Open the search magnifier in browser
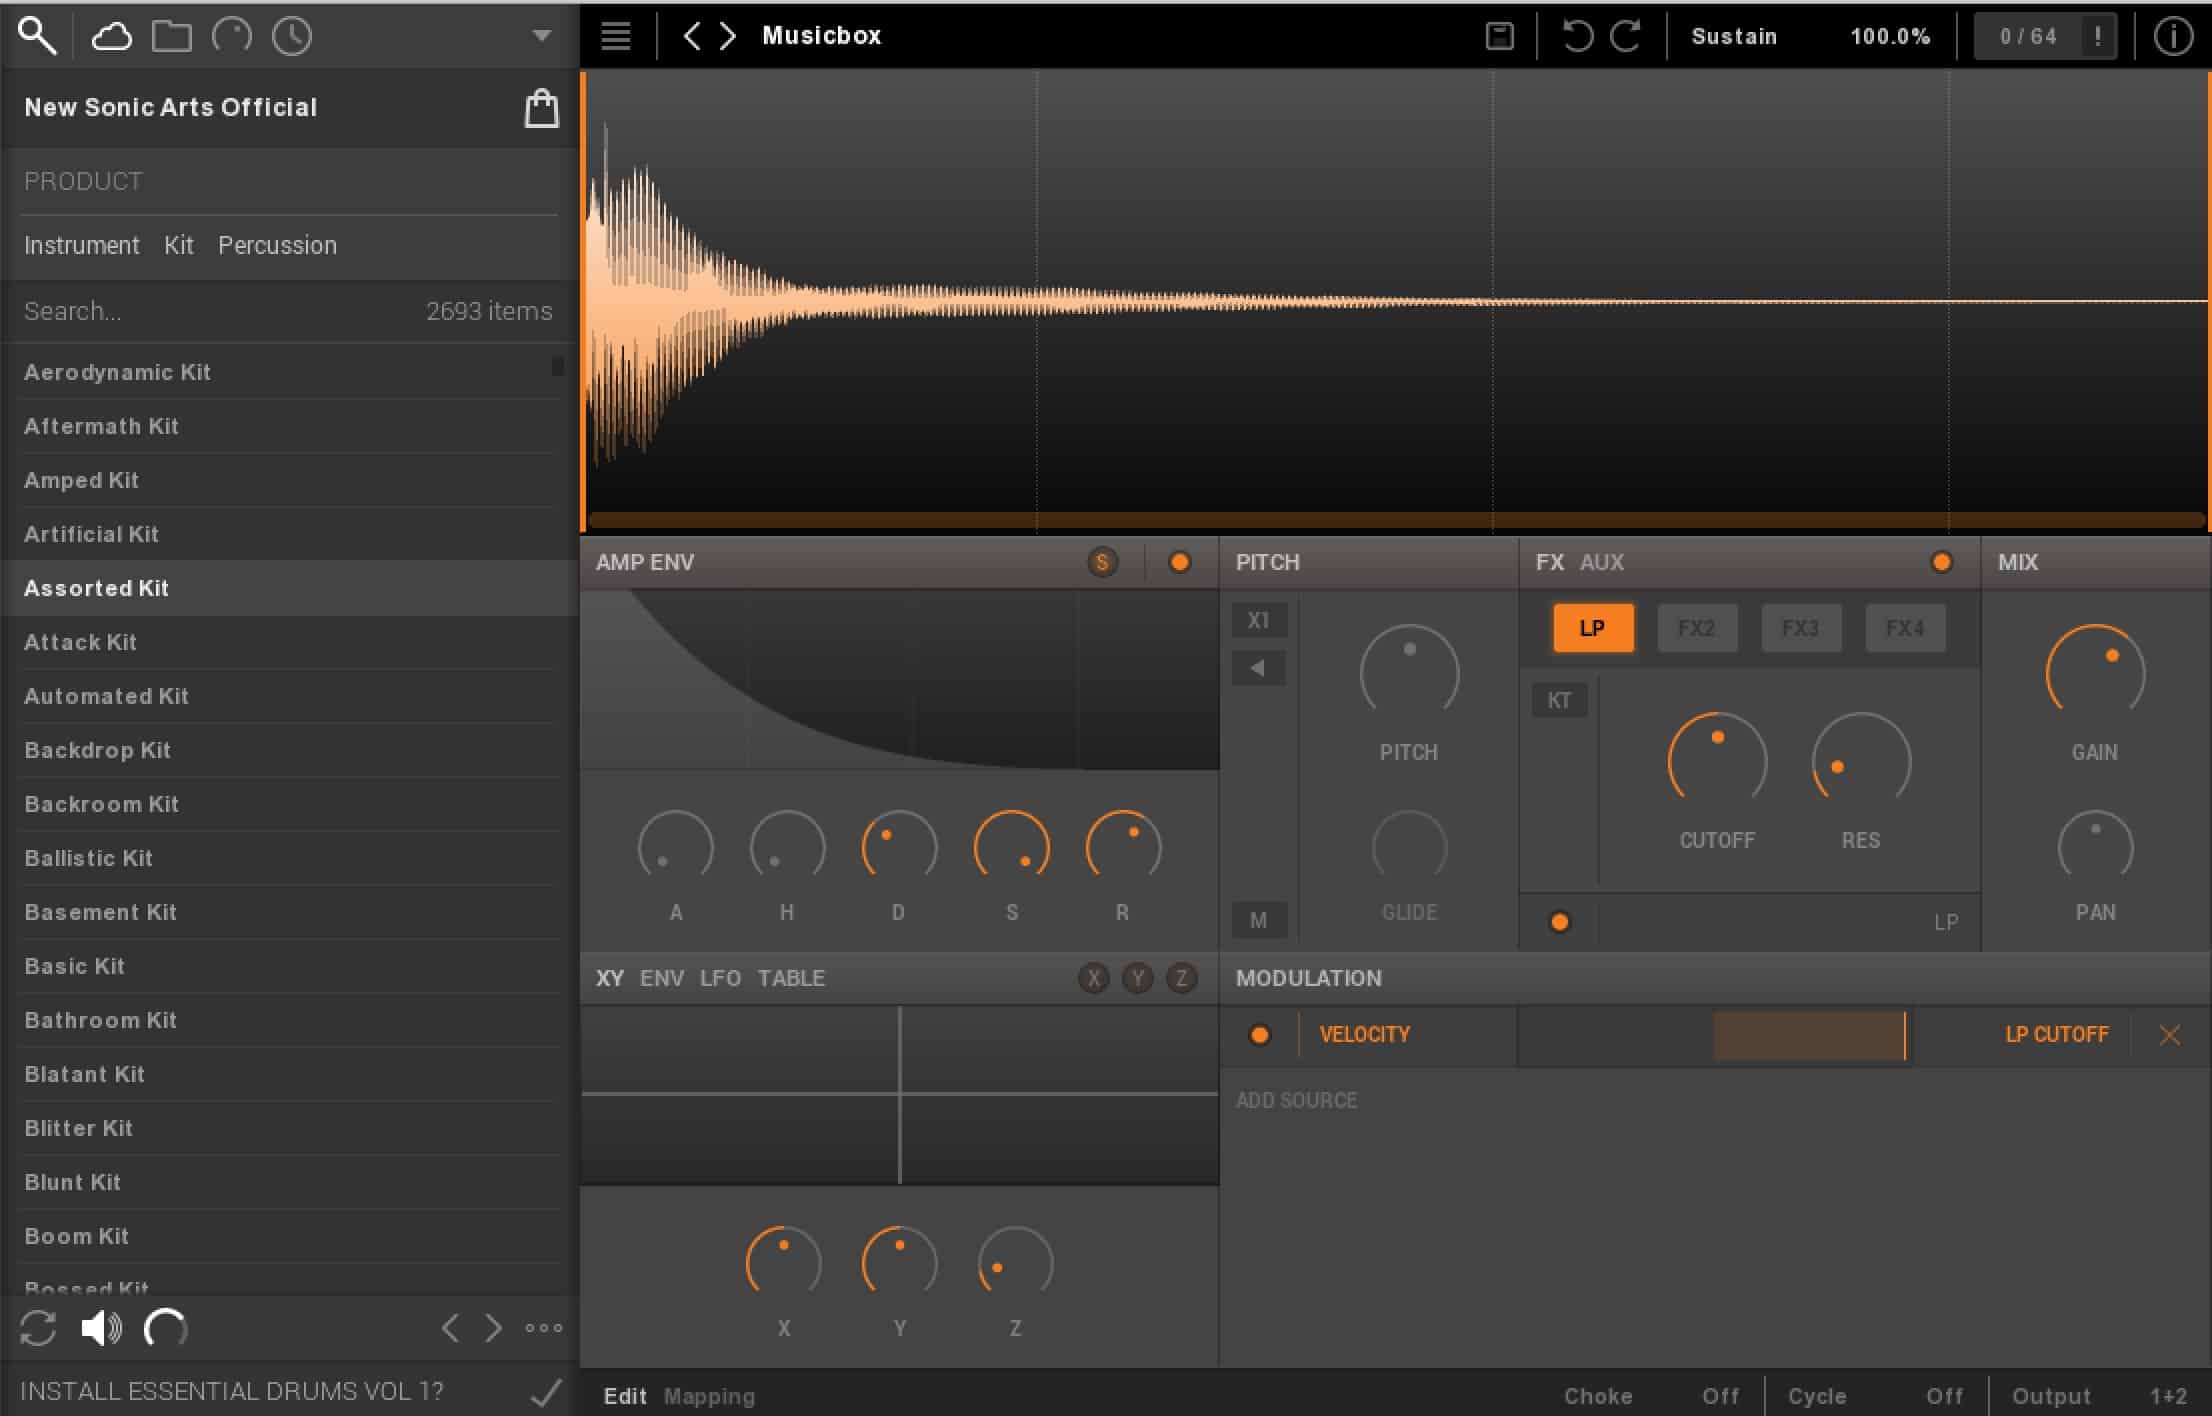The image size is (2212, 1416). pyautogui.click(x=37, y=35)
